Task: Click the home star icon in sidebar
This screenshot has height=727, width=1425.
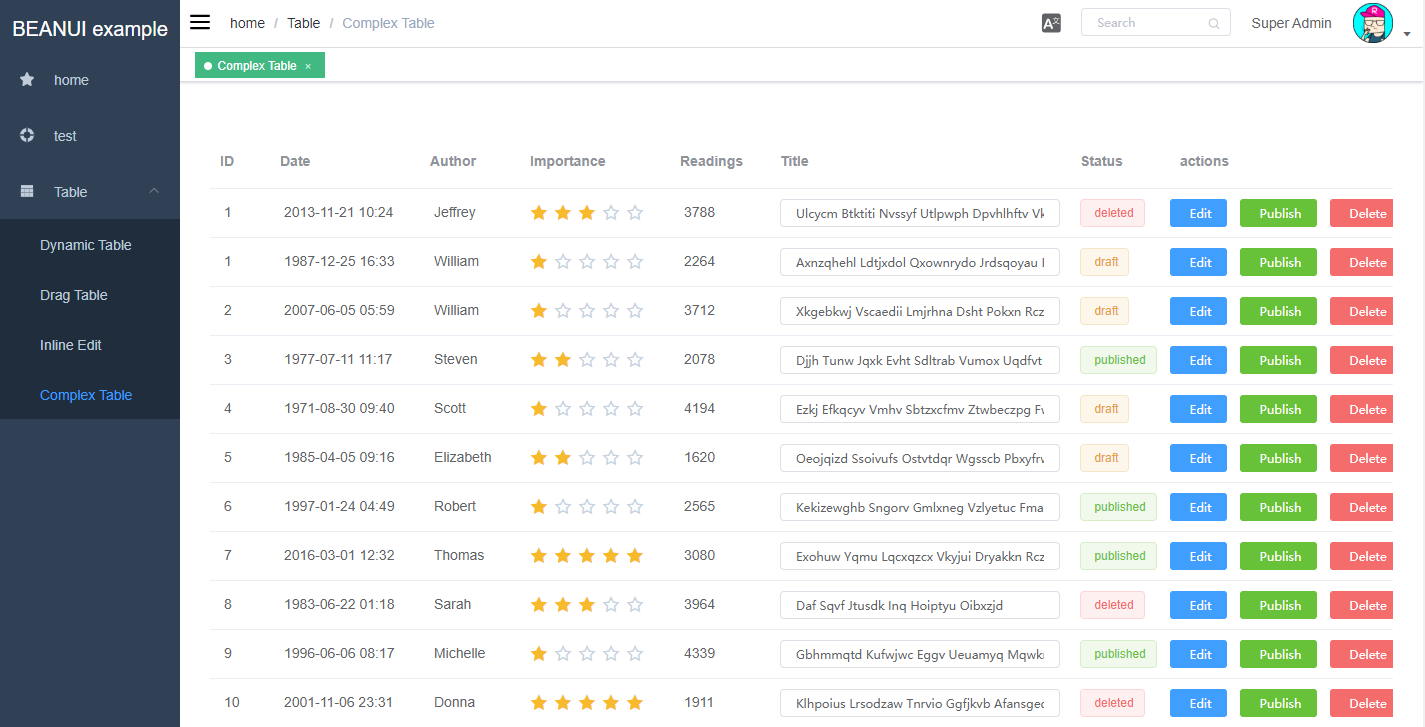Action: point(27,80)
